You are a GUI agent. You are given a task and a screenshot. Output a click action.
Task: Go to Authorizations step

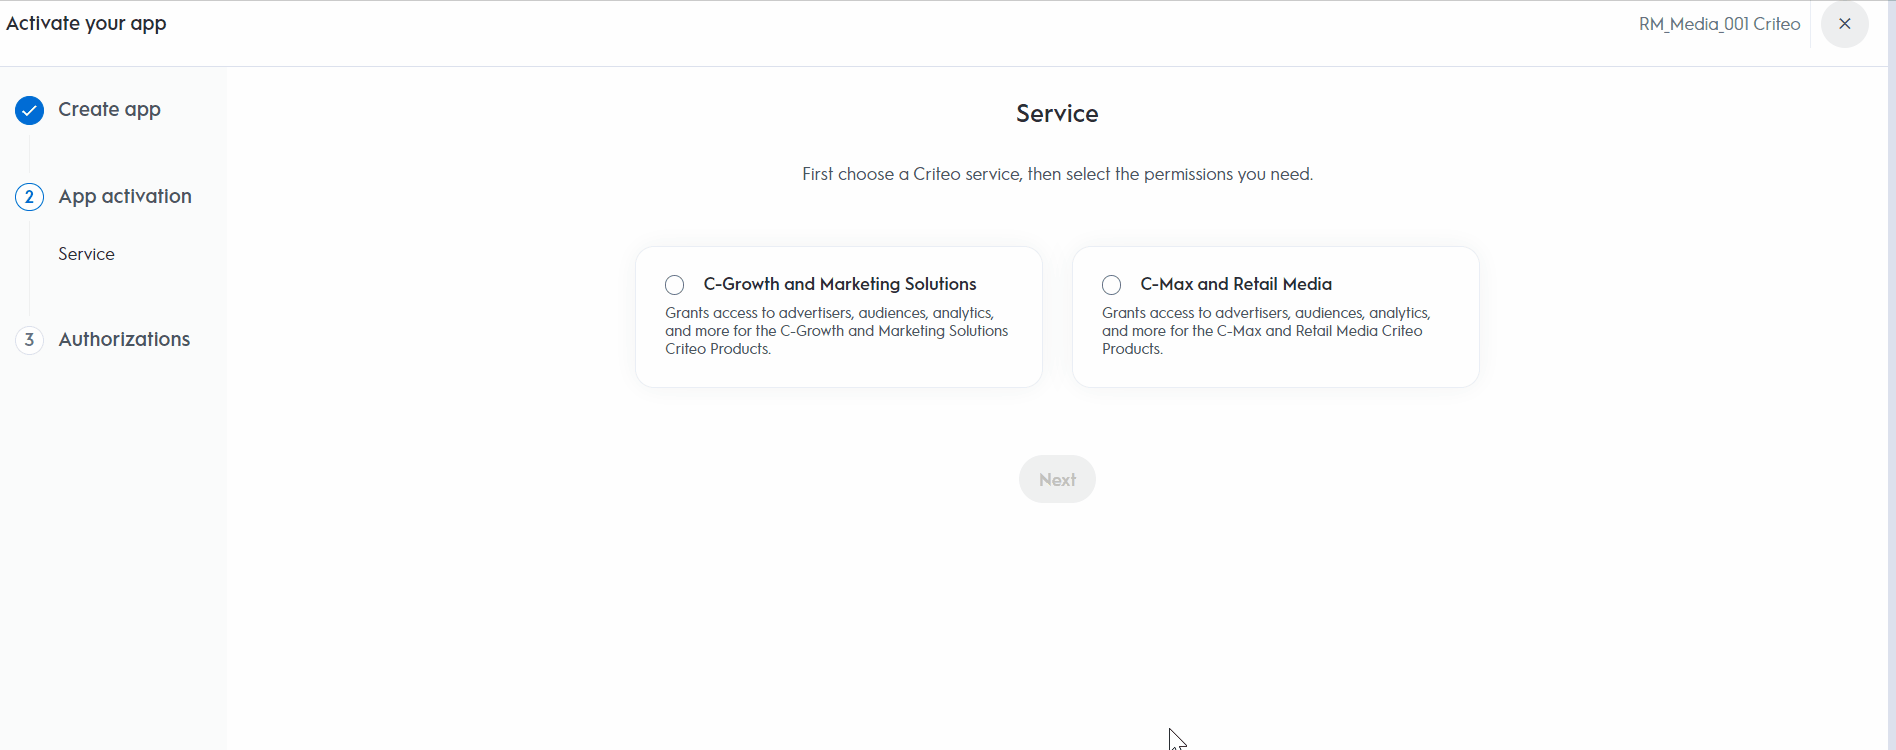(124, 339)
